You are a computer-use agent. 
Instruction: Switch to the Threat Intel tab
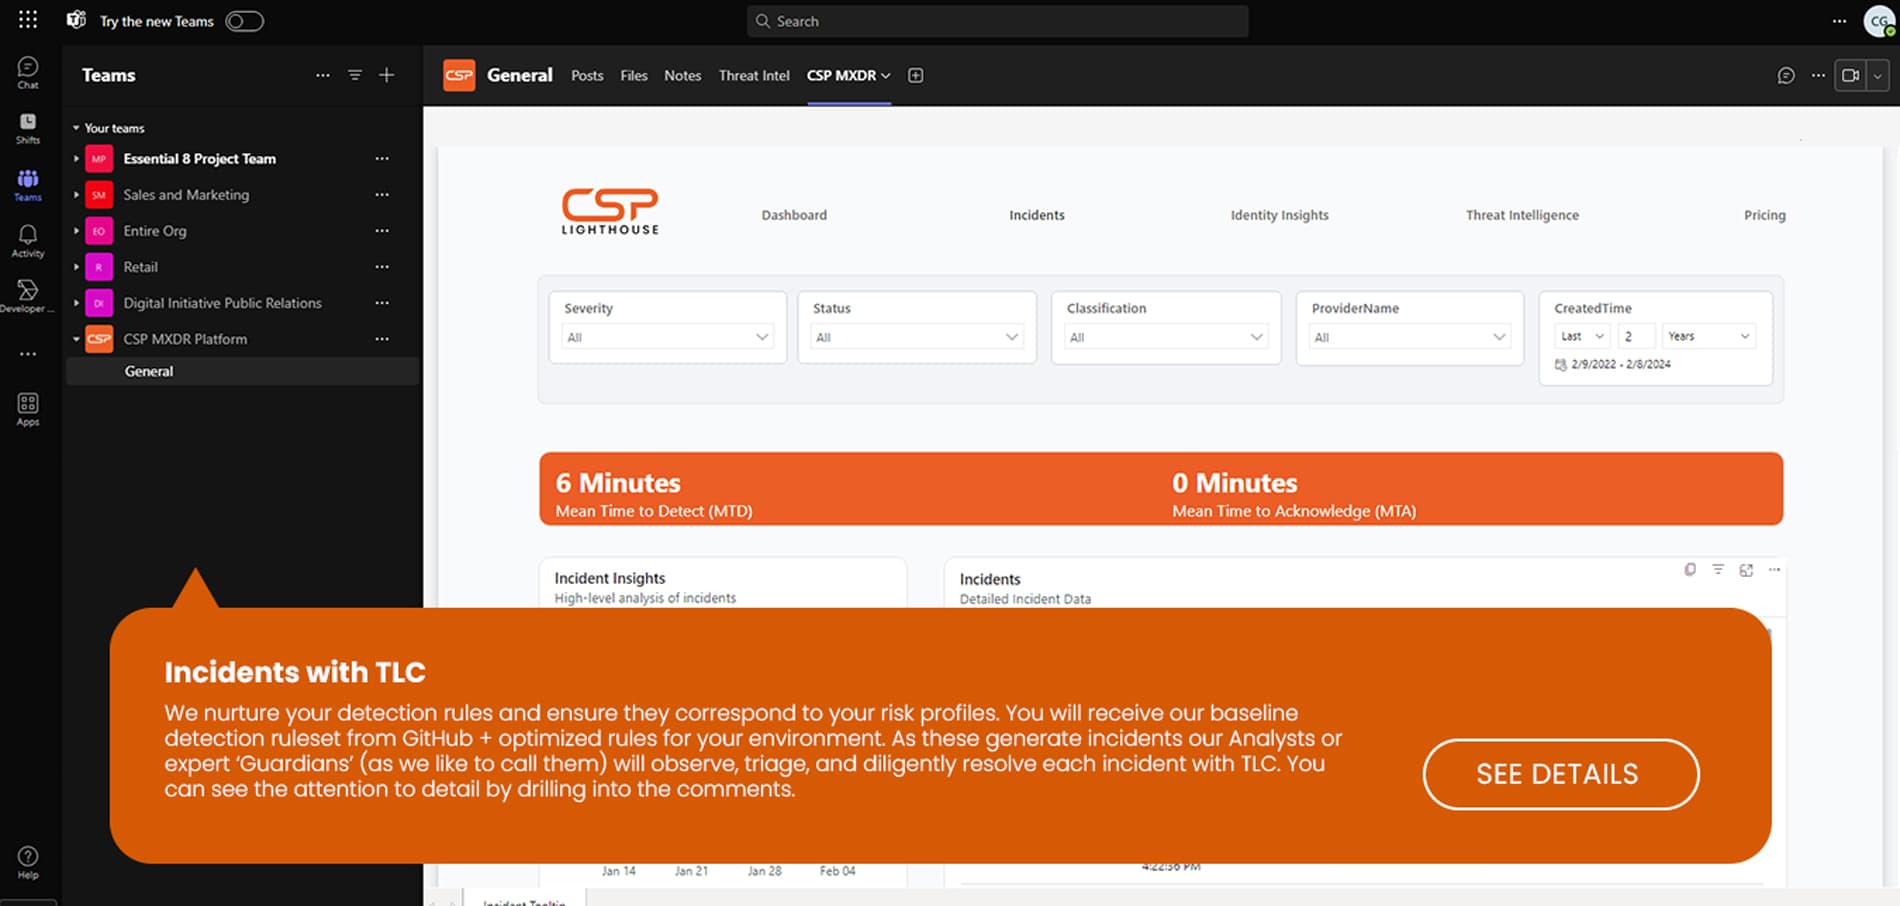coord(754,75)
